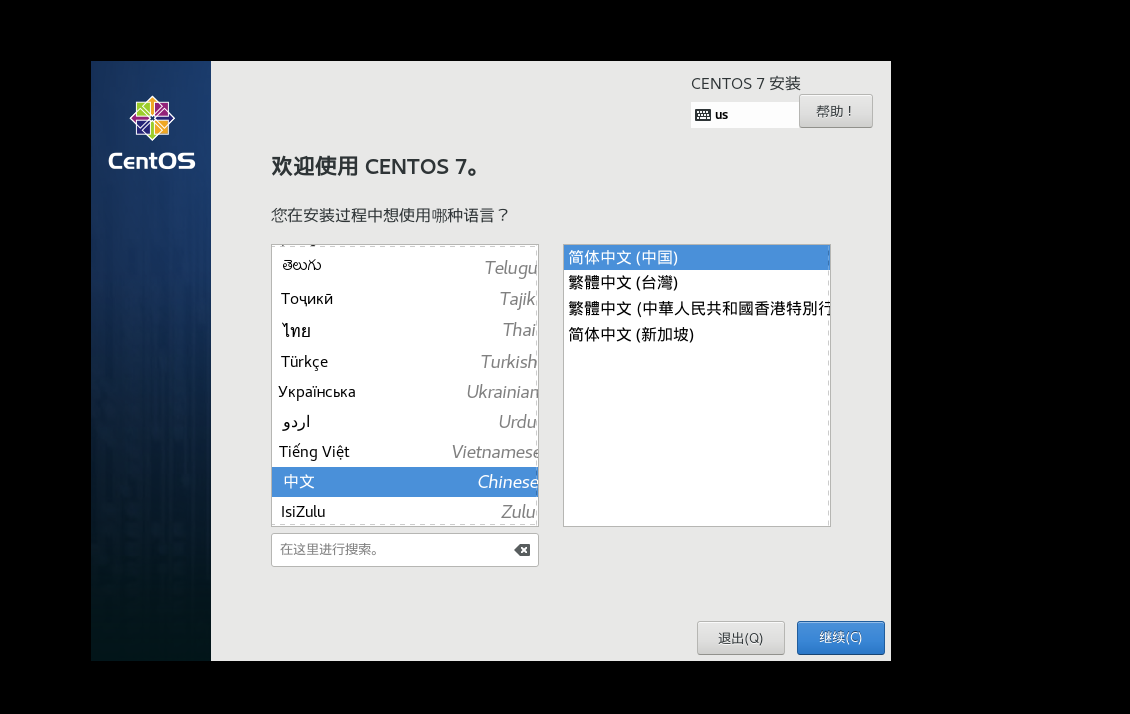Click the keyboard layout icon
Image resolution: width=1130 pixels, height=714 pixels.
[x=703, y=115]
